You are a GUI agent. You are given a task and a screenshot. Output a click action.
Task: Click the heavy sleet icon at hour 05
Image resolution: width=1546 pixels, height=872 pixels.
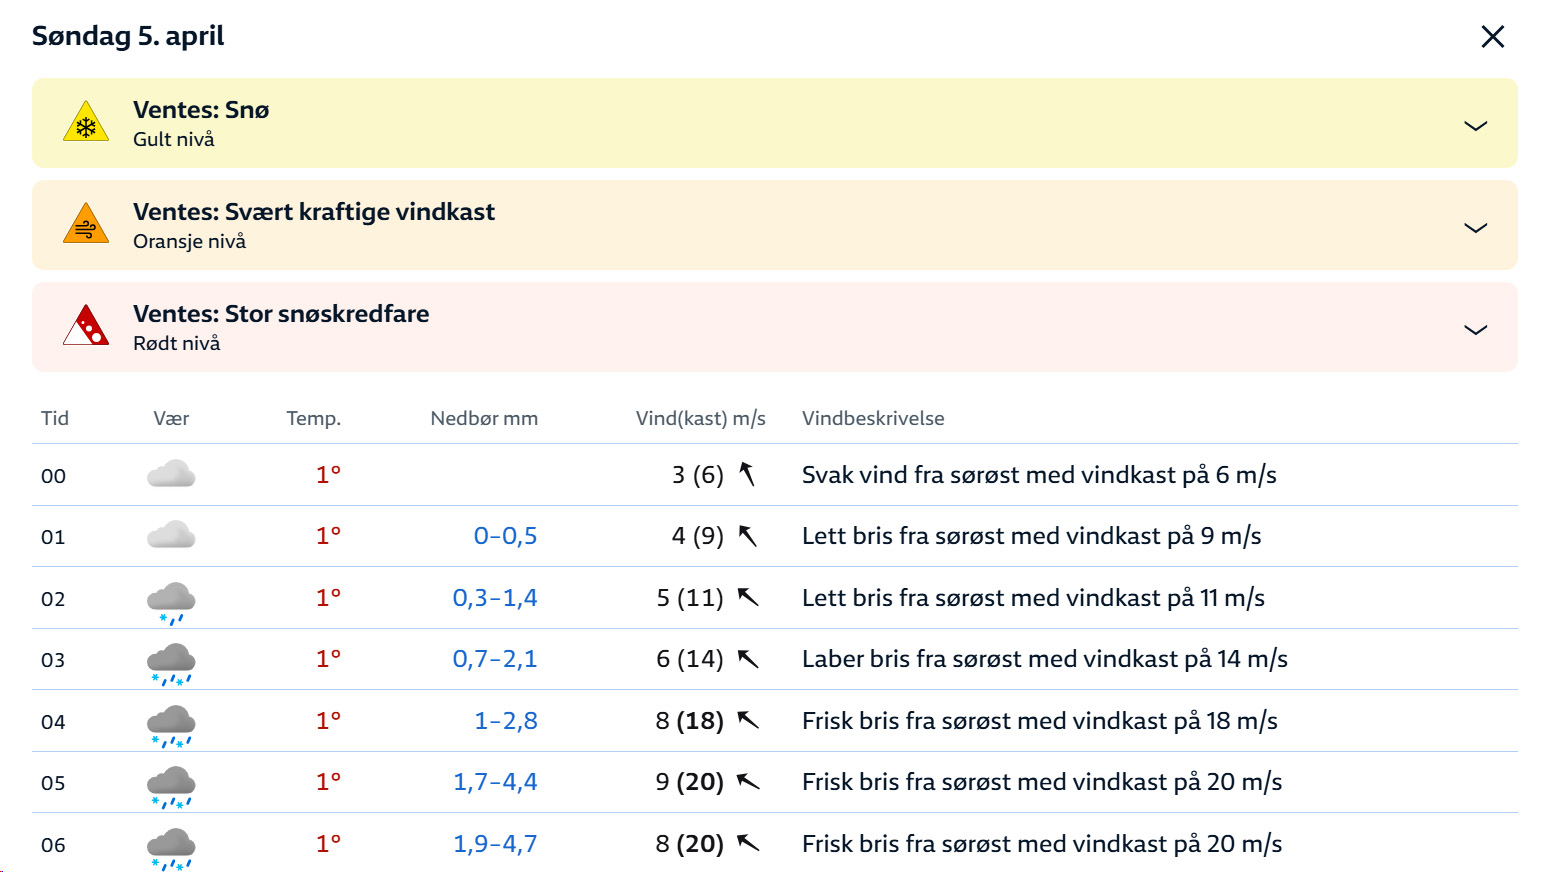click(171, 786)
